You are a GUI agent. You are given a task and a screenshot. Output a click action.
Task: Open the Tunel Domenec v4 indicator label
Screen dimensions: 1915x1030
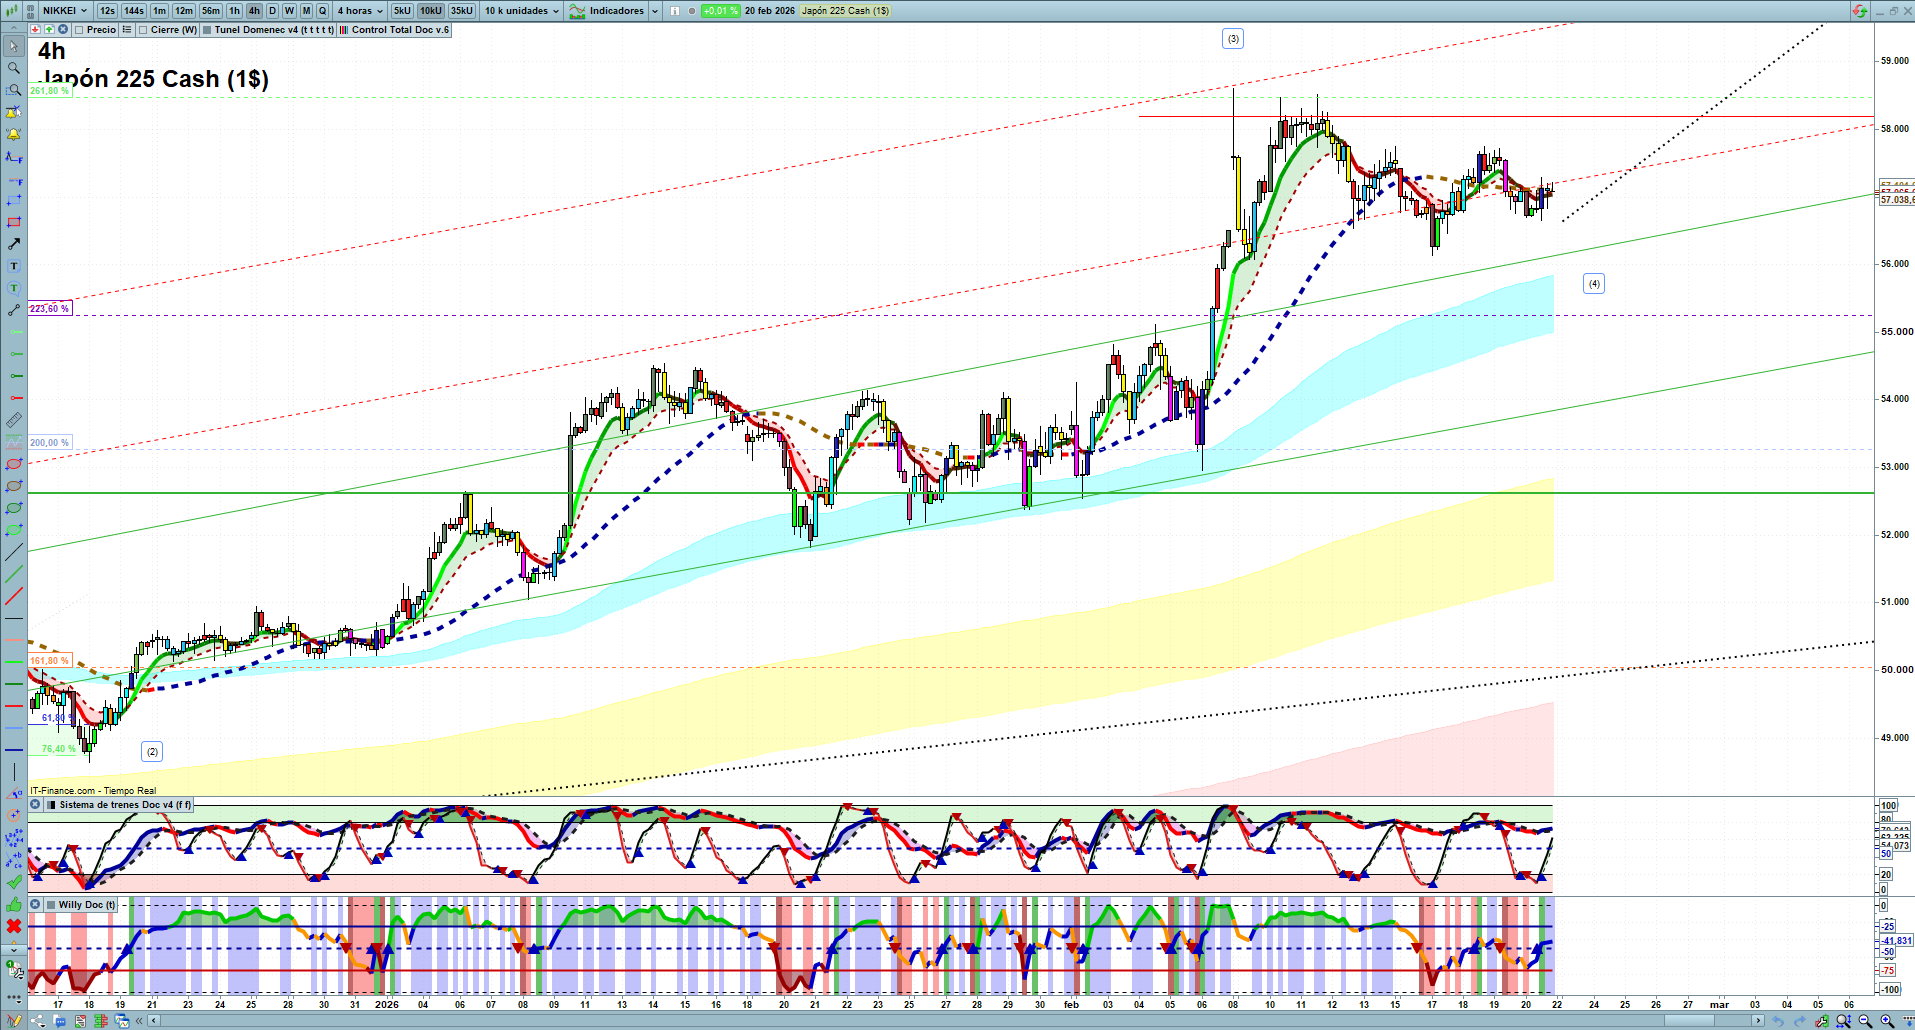click(x=274, y=30)
